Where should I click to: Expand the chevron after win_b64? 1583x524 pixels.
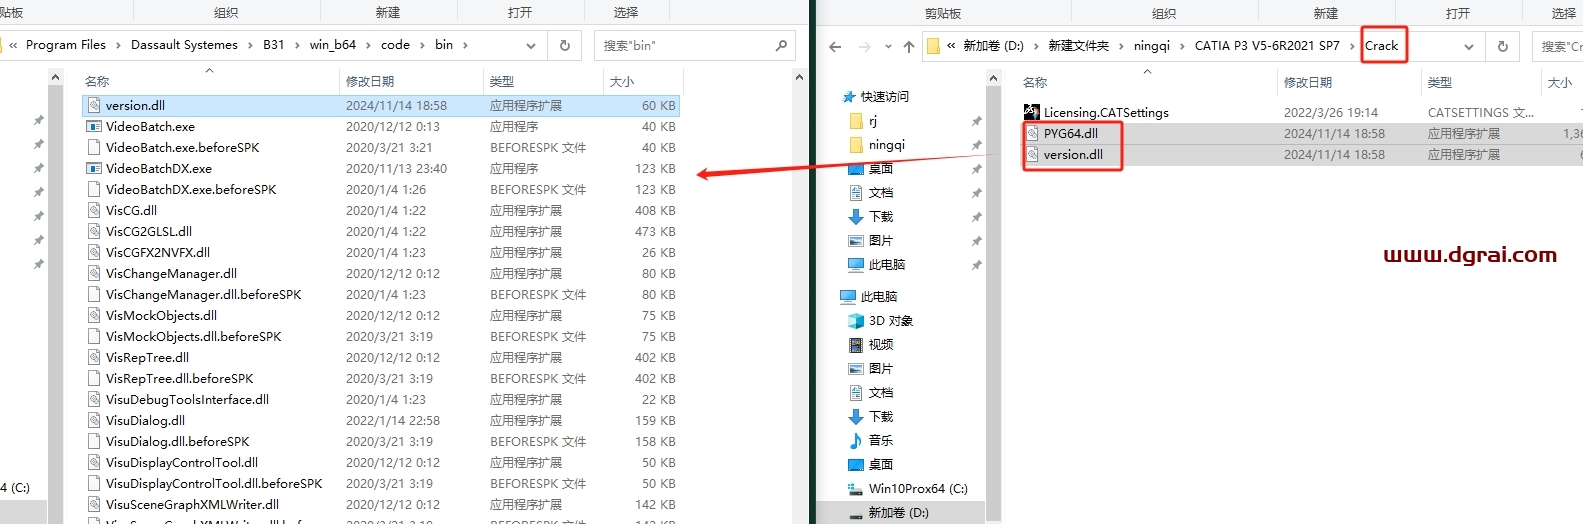368,45
